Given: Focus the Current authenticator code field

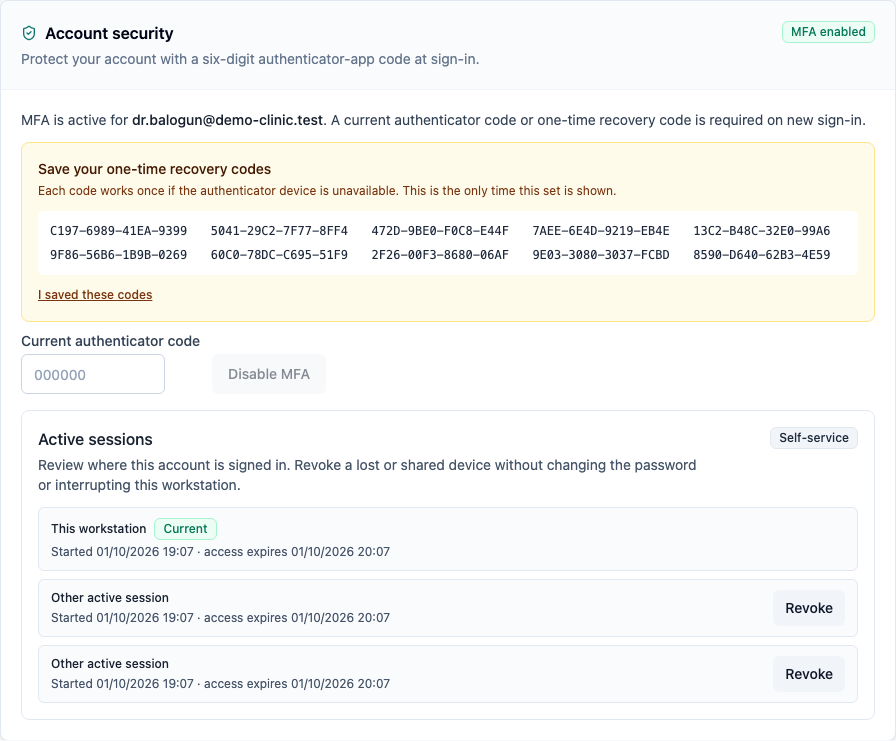Looking at the screenshot, I should [93, 374].
